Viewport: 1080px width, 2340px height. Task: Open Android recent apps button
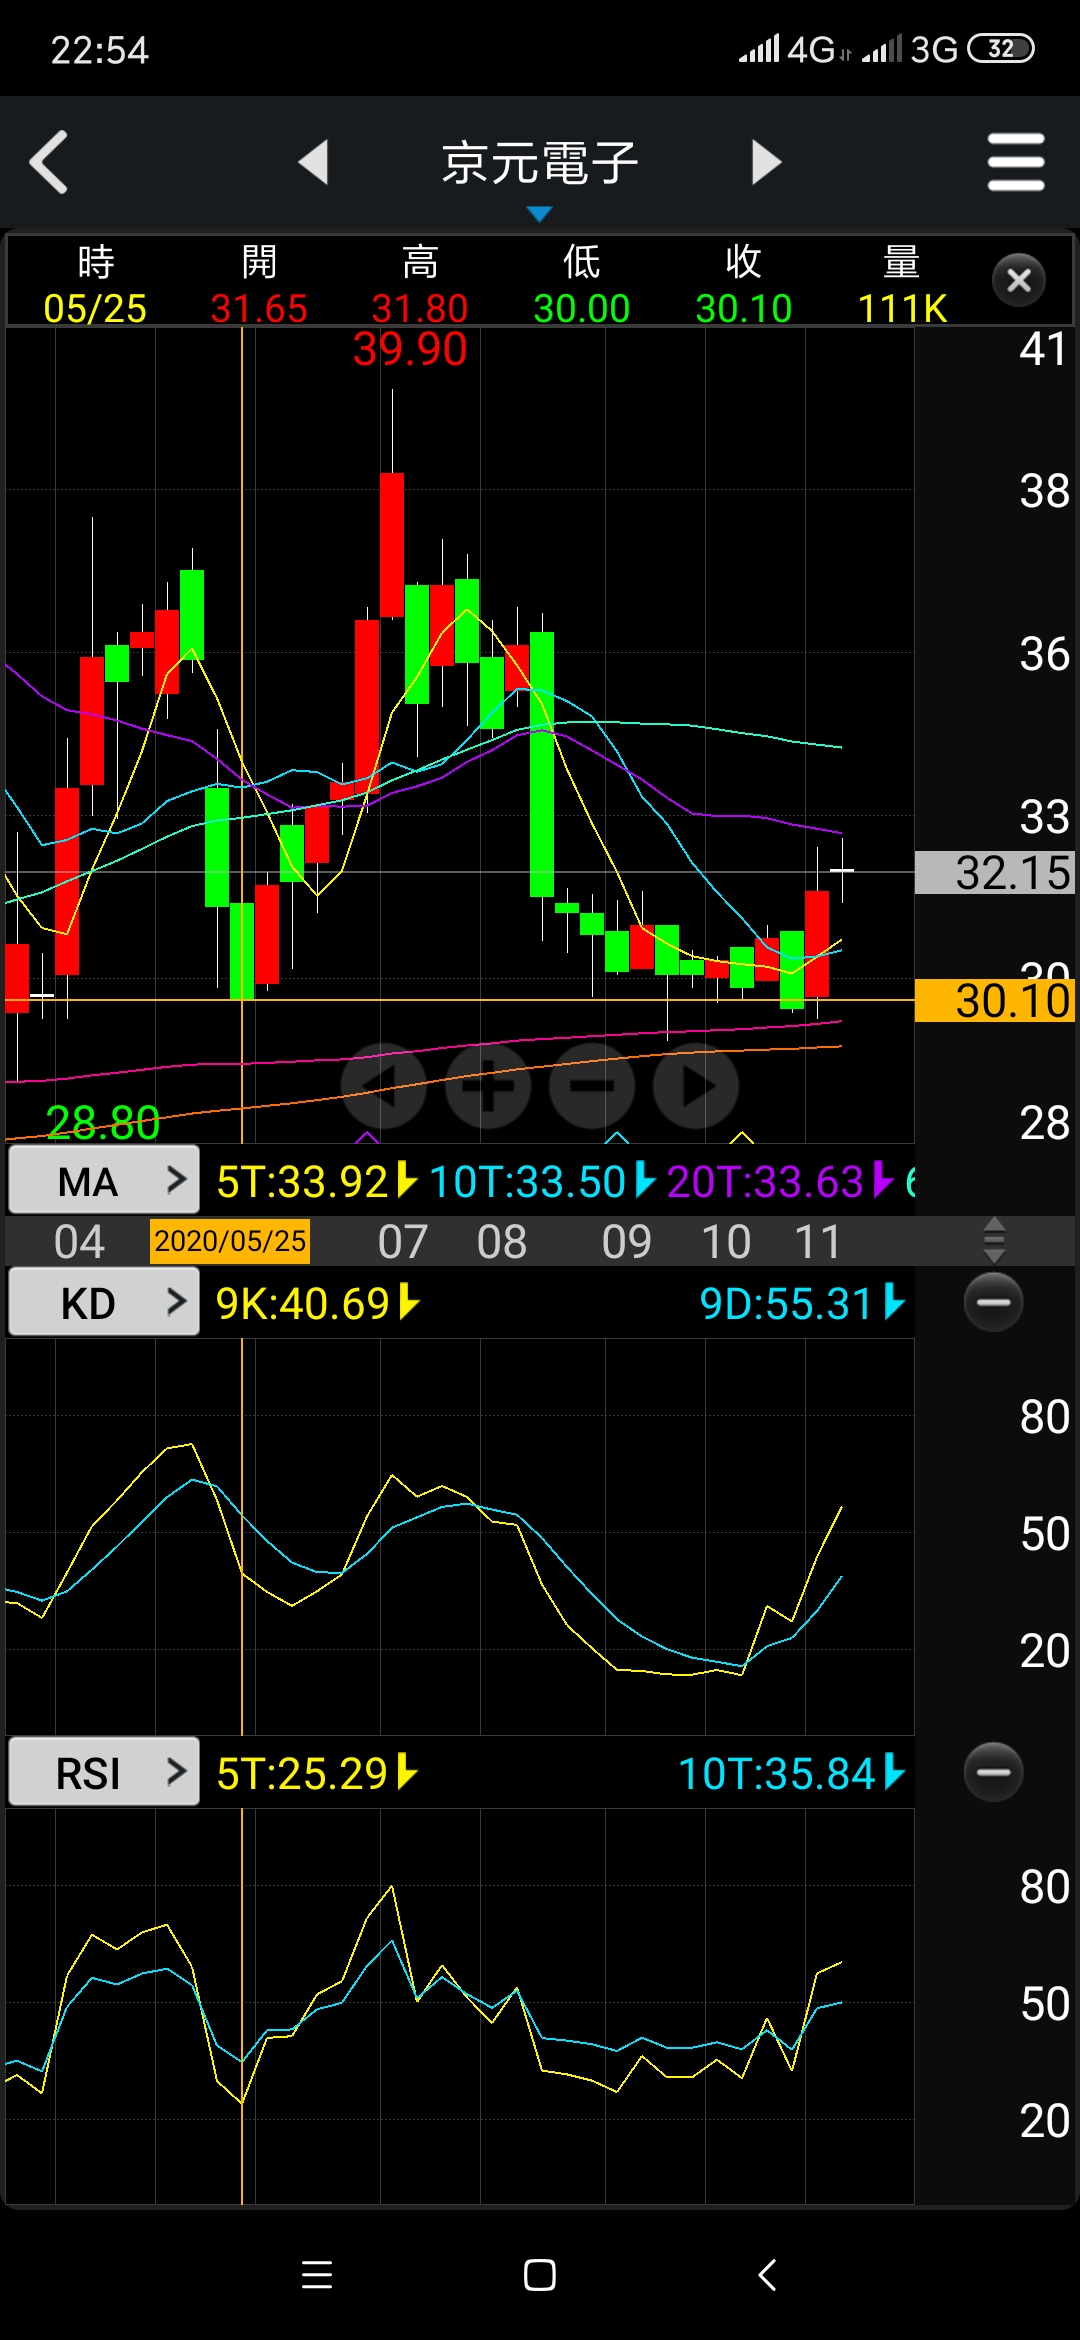(317, 2275)
